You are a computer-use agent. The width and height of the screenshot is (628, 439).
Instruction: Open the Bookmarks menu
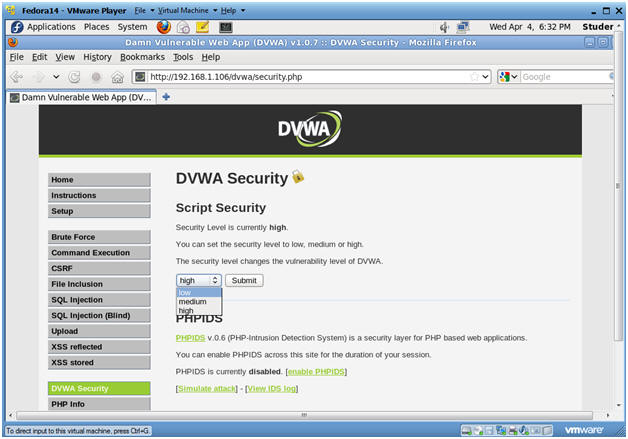pos(142,57)
